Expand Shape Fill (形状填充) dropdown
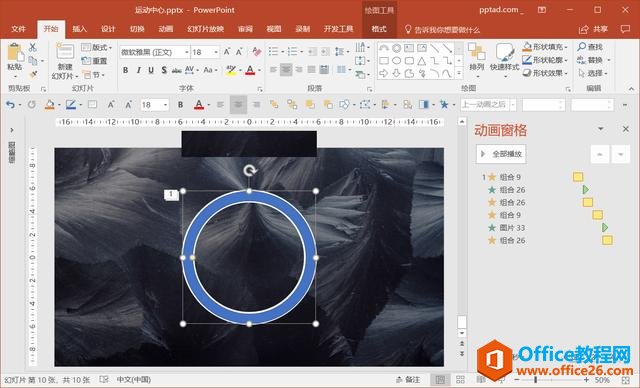640x388 pixels. click(x=566, y=47)
